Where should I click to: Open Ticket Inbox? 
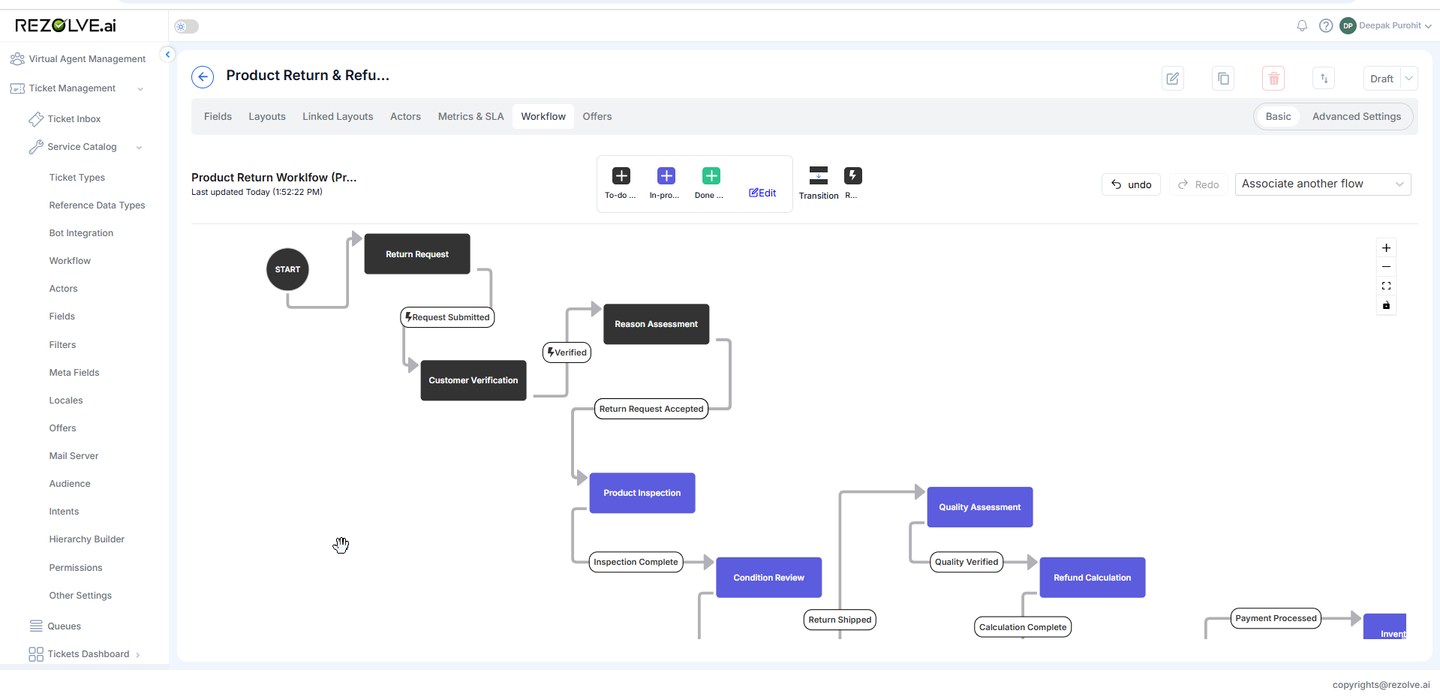point(74,119)
